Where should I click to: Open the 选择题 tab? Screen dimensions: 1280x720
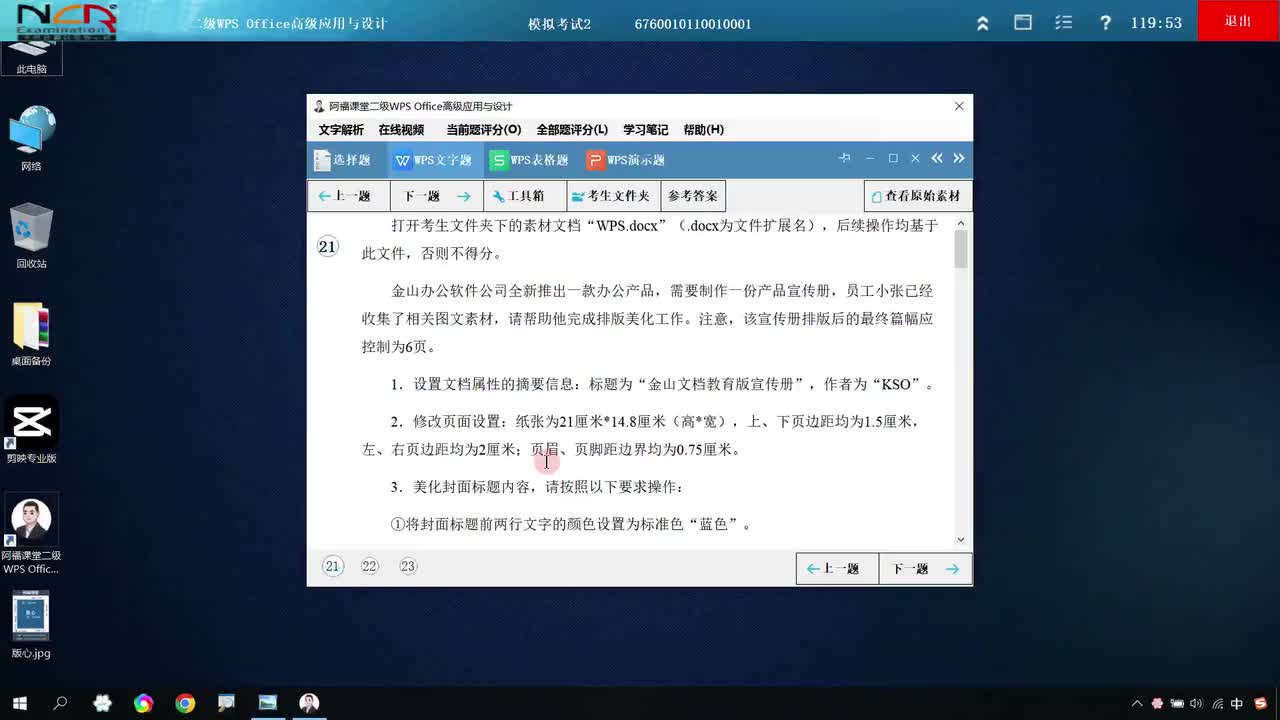tap(342, 160)
